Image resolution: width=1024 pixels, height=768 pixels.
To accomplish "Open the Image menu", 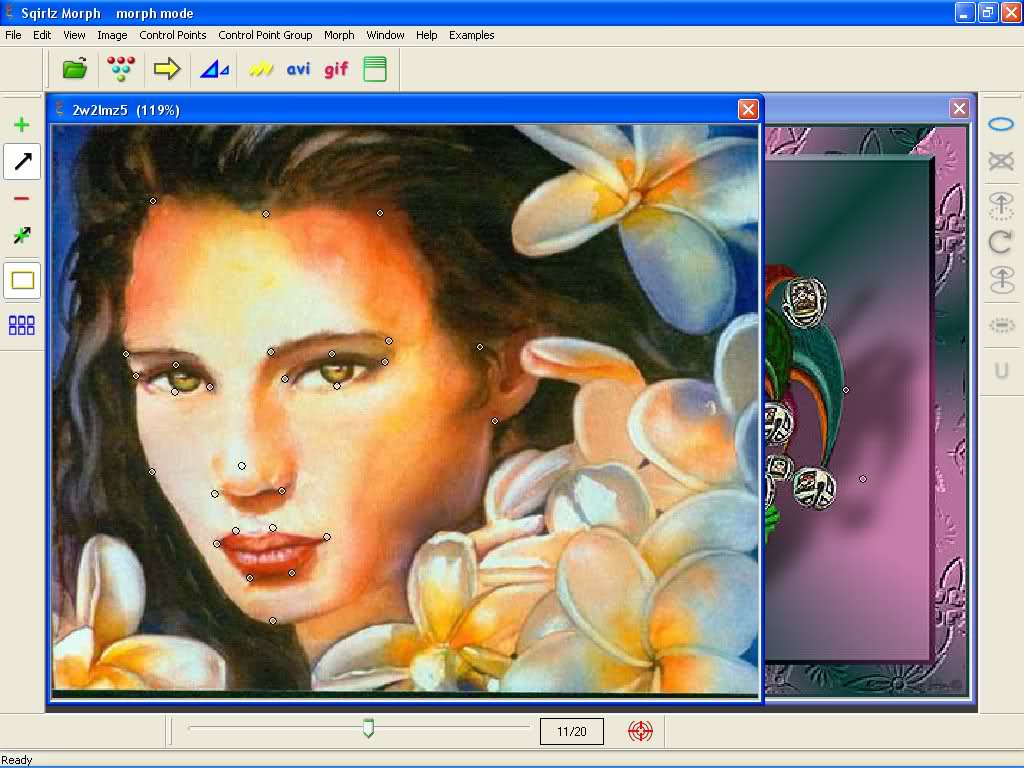I will tap(112, 35).
